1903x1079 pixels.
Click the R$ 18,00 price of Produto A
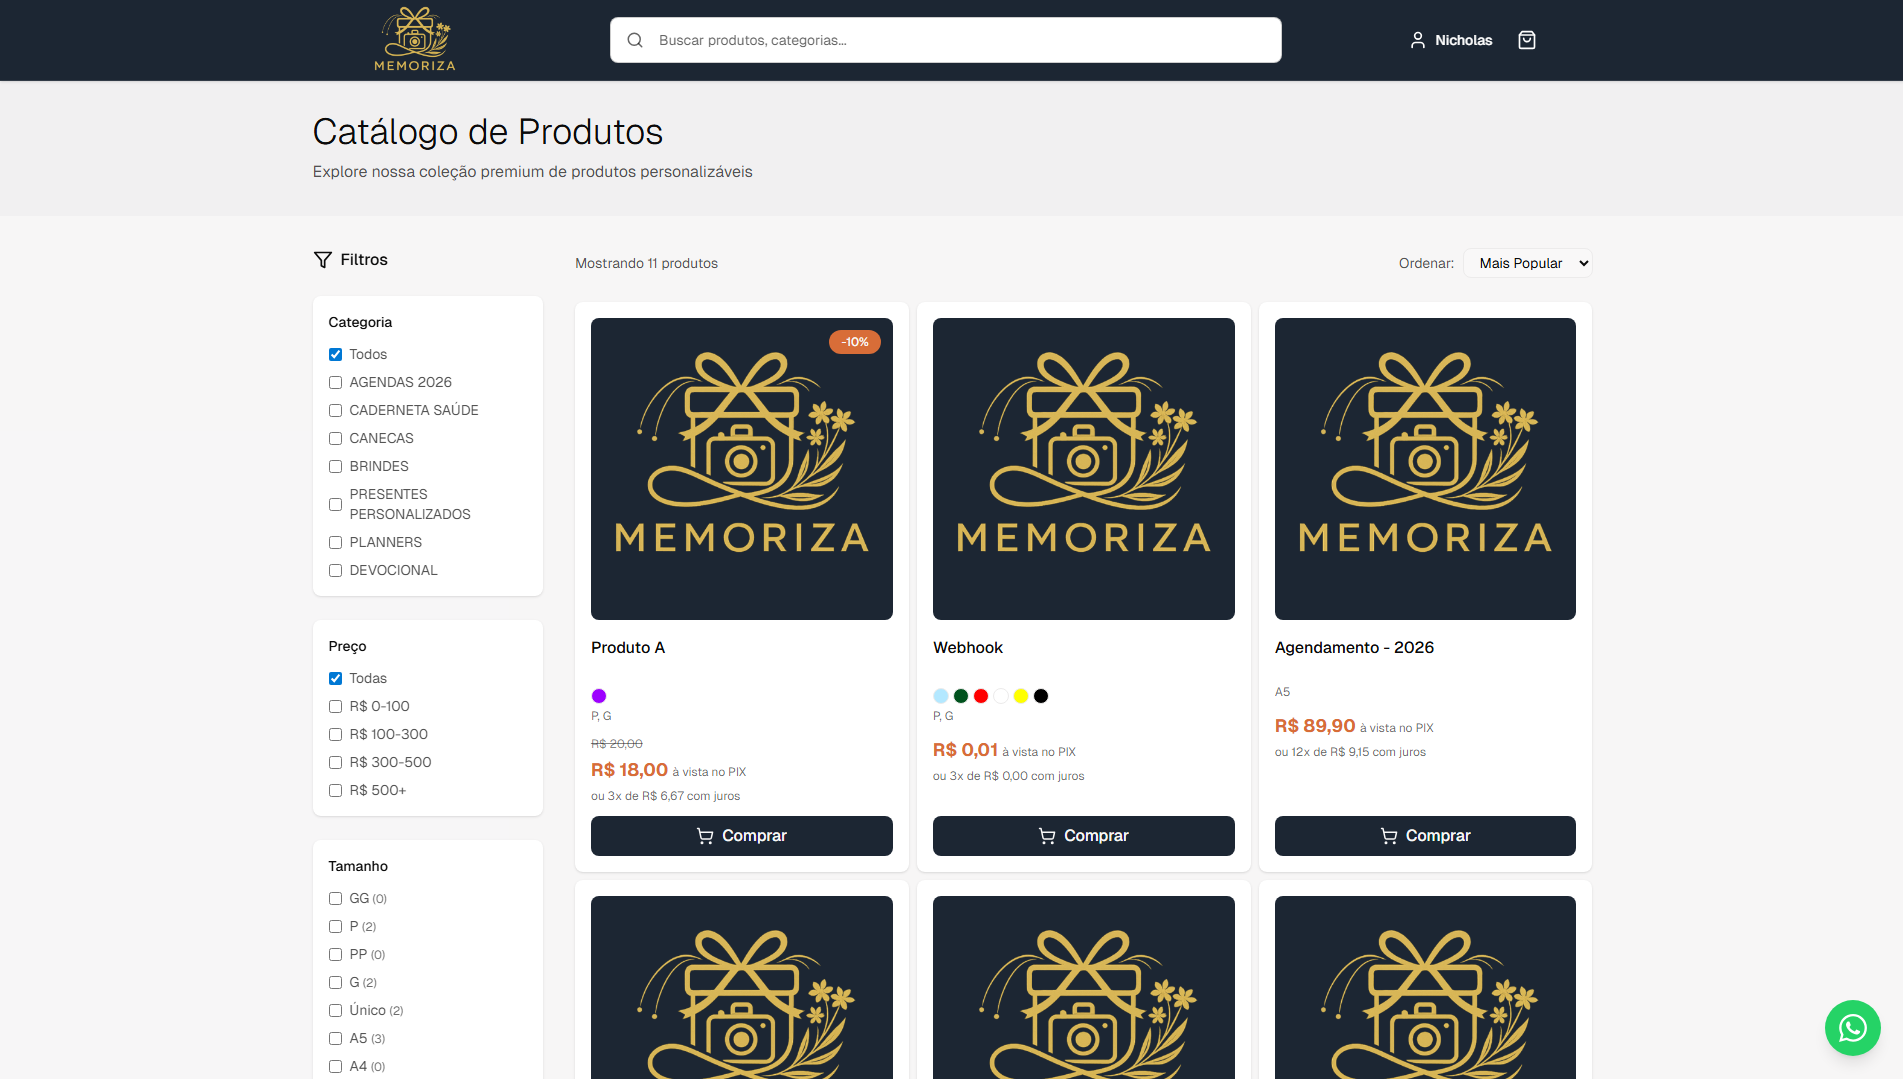[x=629, y=770]
